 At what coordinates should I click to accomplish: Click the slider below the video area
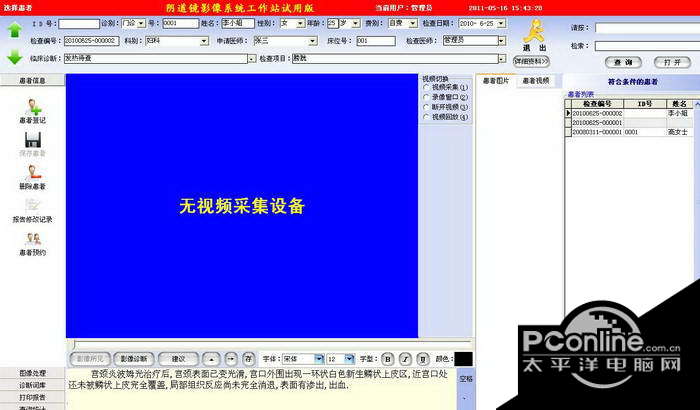tap(270, 345)
